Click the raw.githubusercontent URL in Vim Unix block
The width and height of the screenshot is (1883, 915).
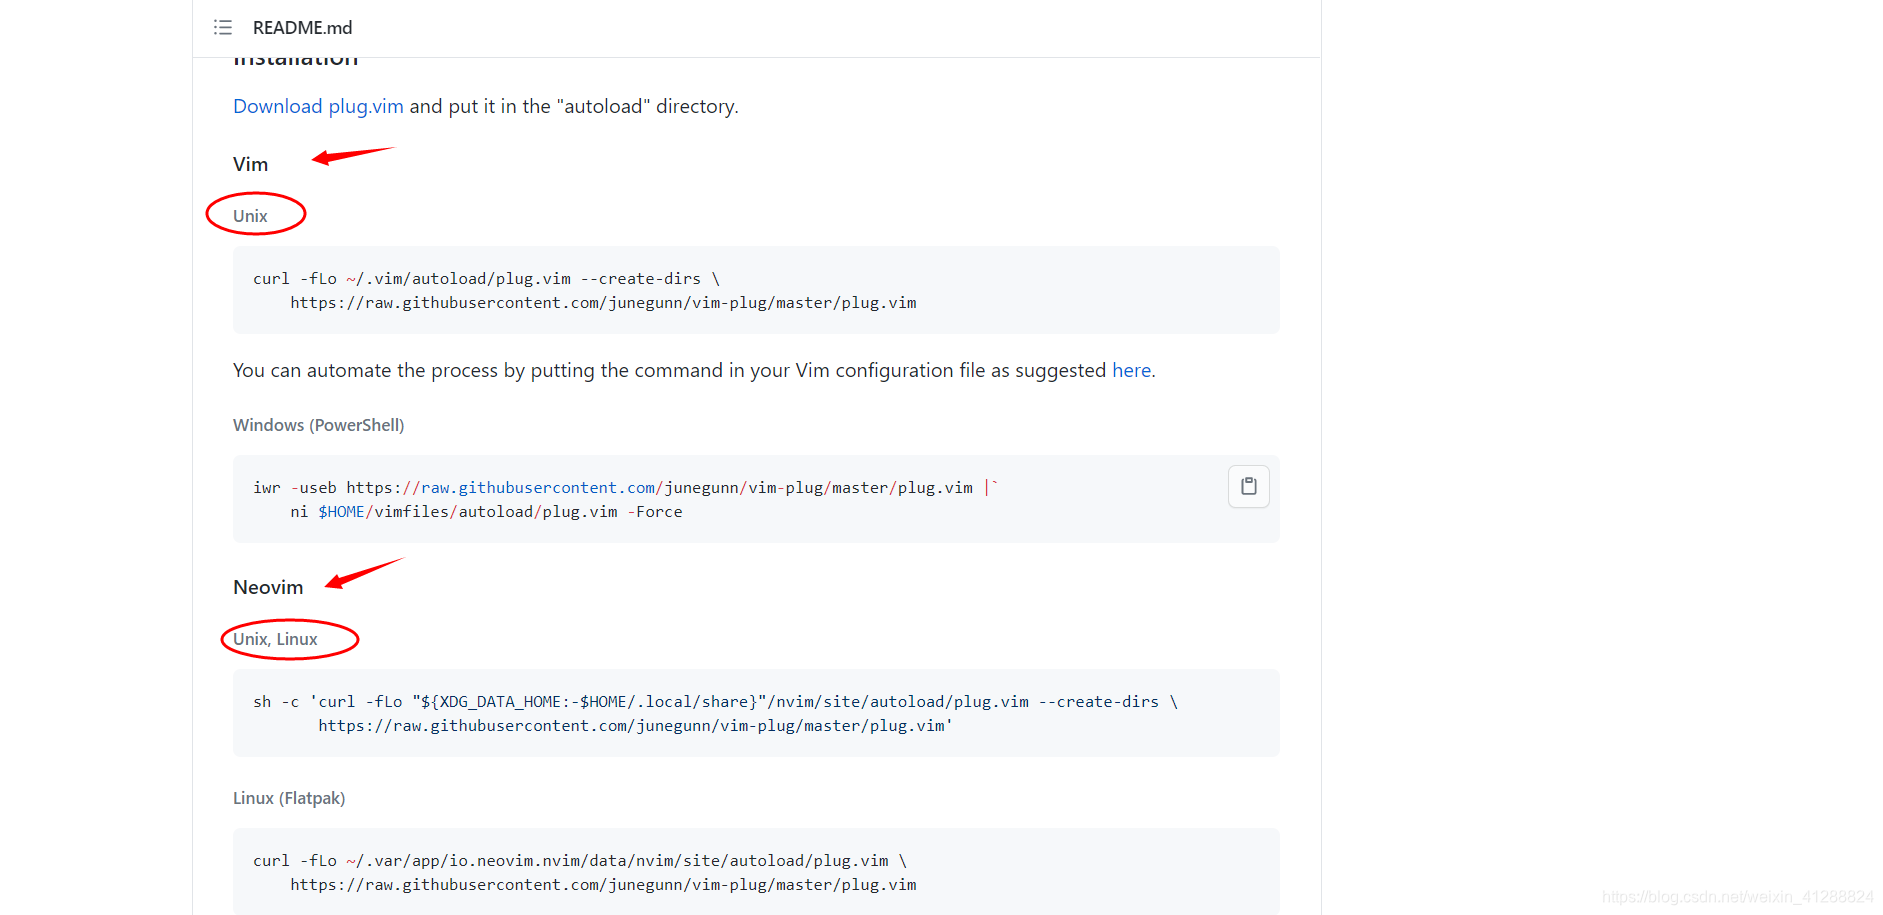click(603, 303)
